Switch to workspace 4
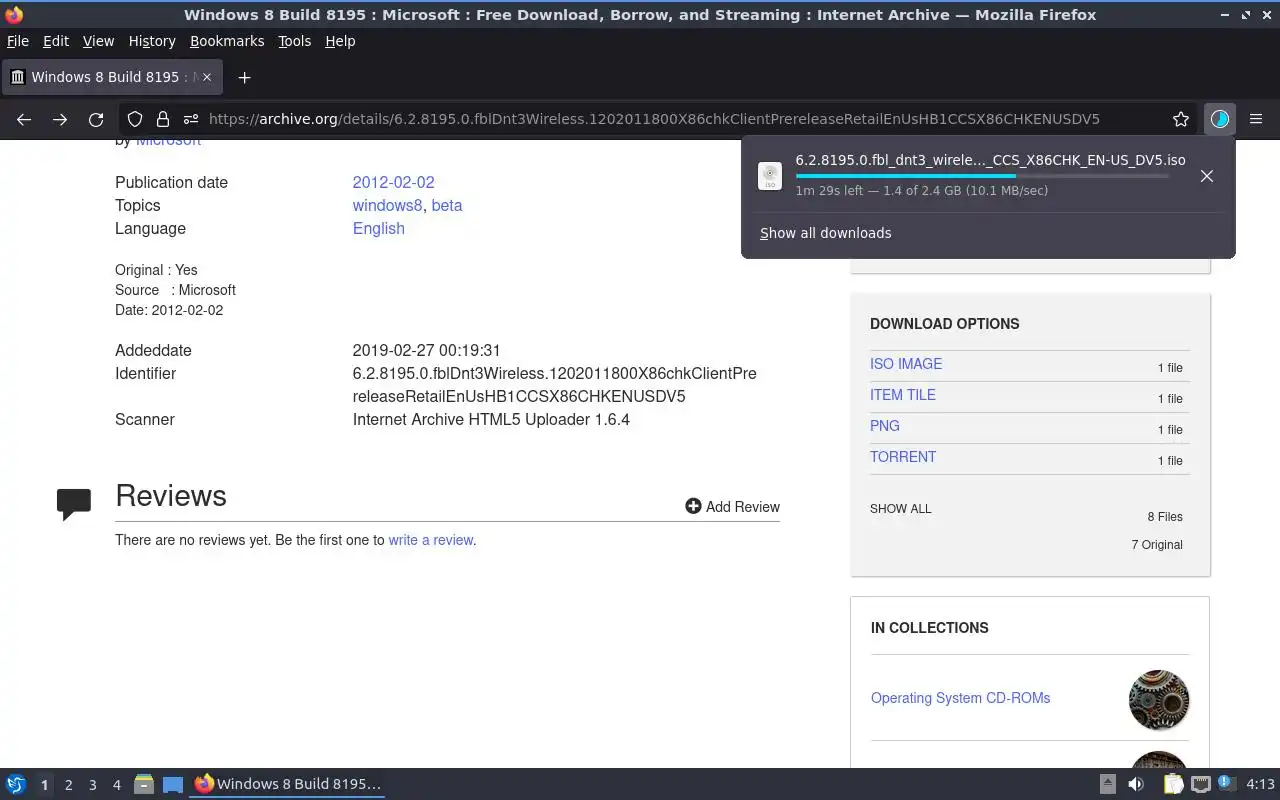This screenshot has height=800, width=1280. click(x=117, y=785)
